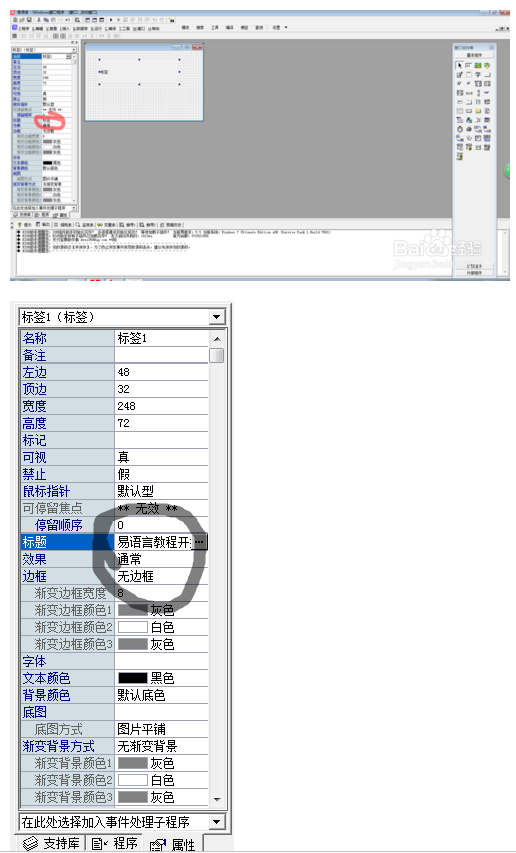Click the property list scrollbar thumb
Viewport: 516px width, 853px height.
[217, 355]
